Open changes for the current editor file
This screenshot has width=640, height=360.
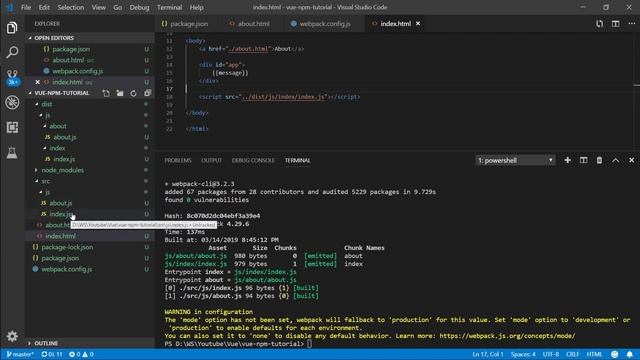[599, 24]
